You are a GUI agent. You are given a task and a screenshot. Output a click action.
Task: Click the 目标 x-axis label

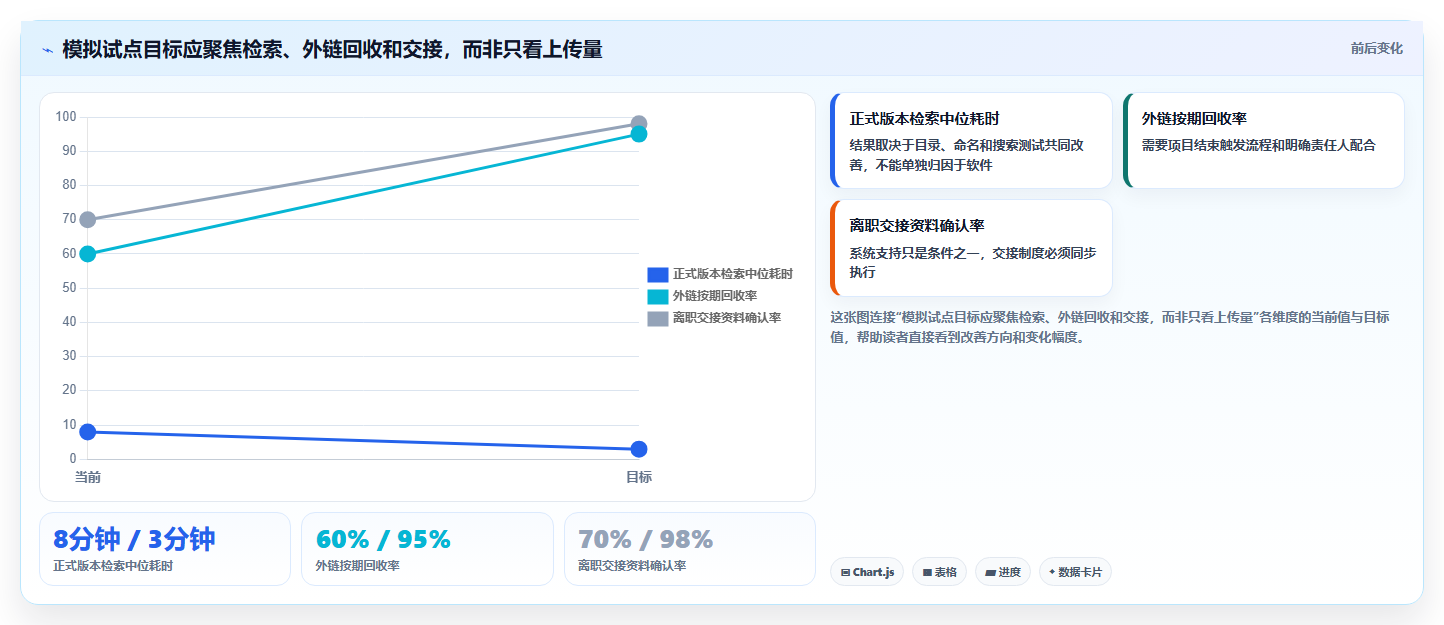point(639,477)
